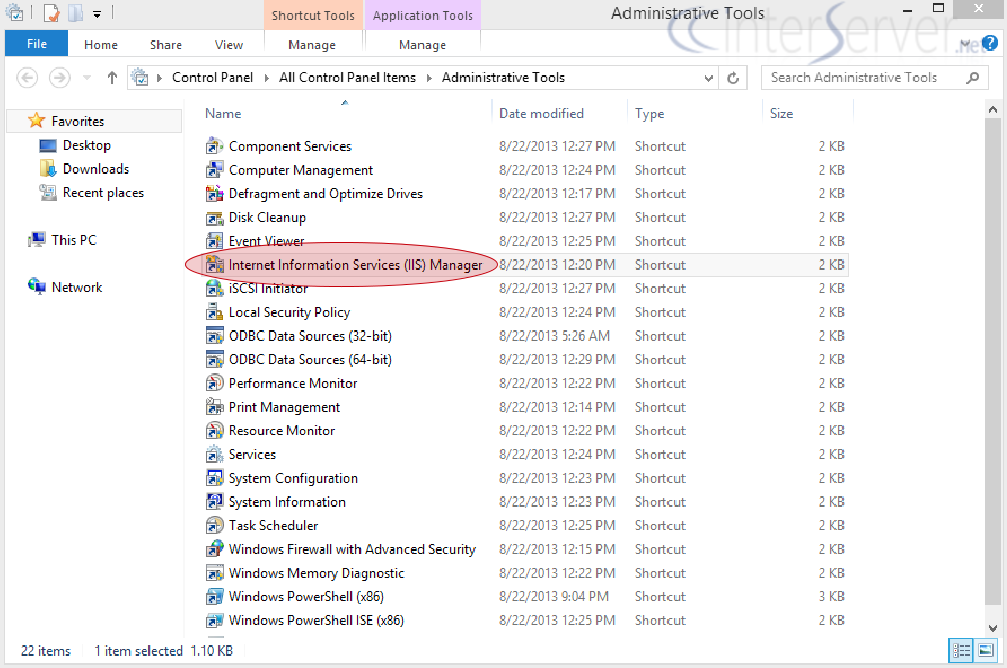Screen dimensions: 1007x668
Task: Expand the root breadcrumb arrow before Control Panel
Action: (x=159, y=78)
